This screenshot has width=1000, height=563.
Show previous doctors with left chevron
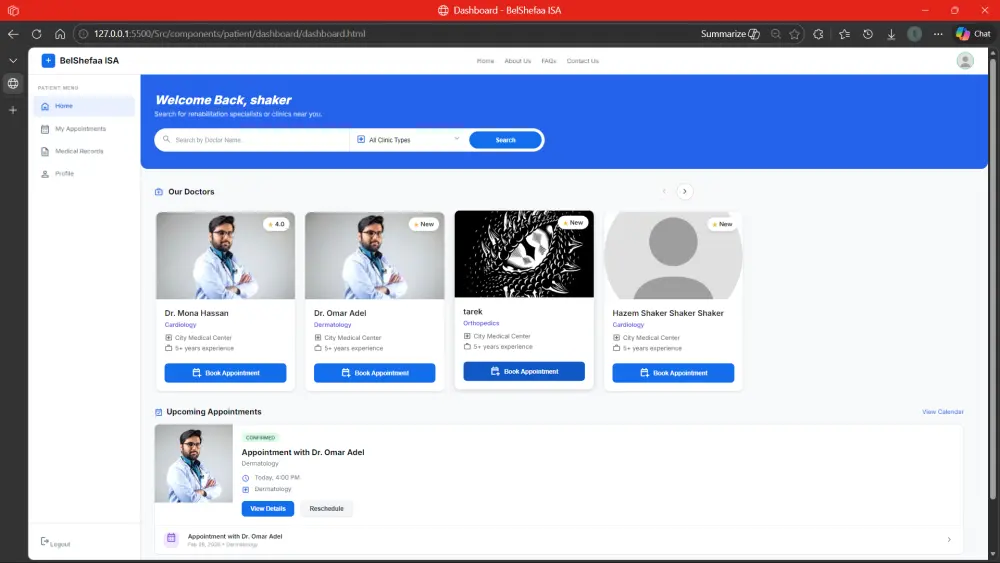pos(664,191)
